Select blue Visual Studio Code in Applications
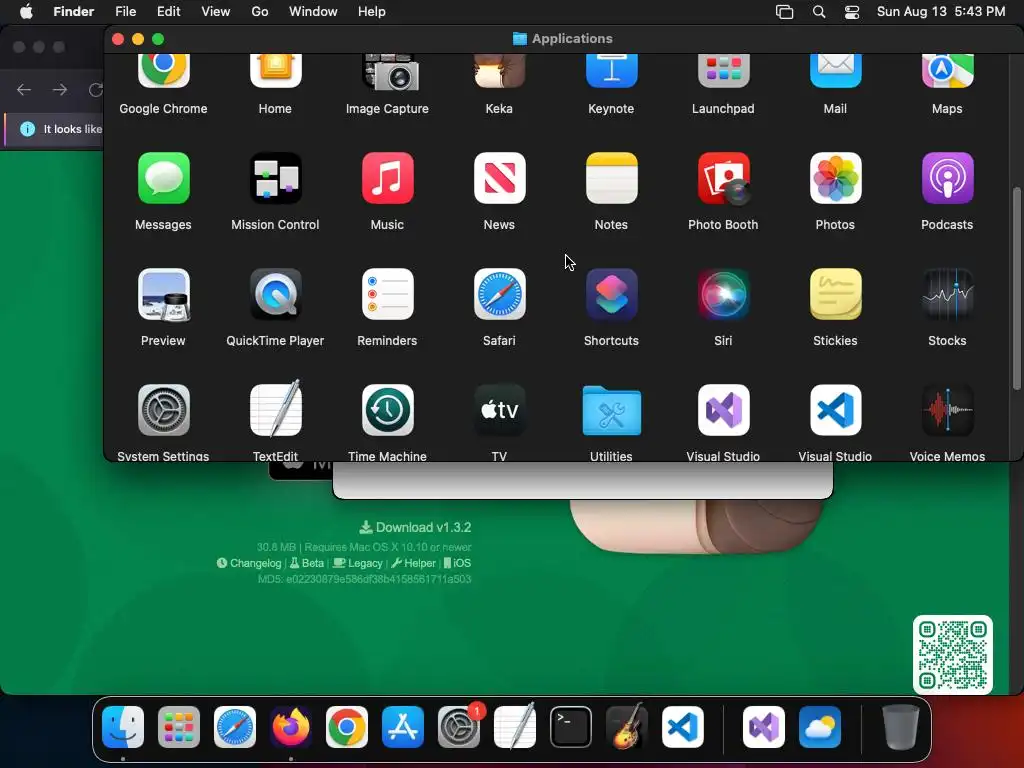This screenshot has height=768, width=1024. 835,410
